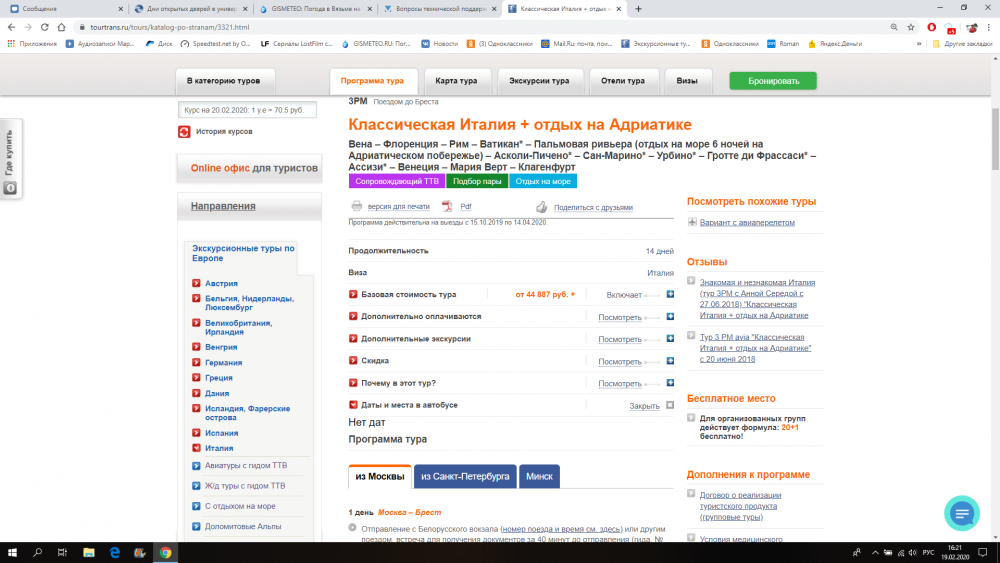Click the info icon on Где купить tab
The width and height of the screenshot is (1000, 563).
click(10, 188)
